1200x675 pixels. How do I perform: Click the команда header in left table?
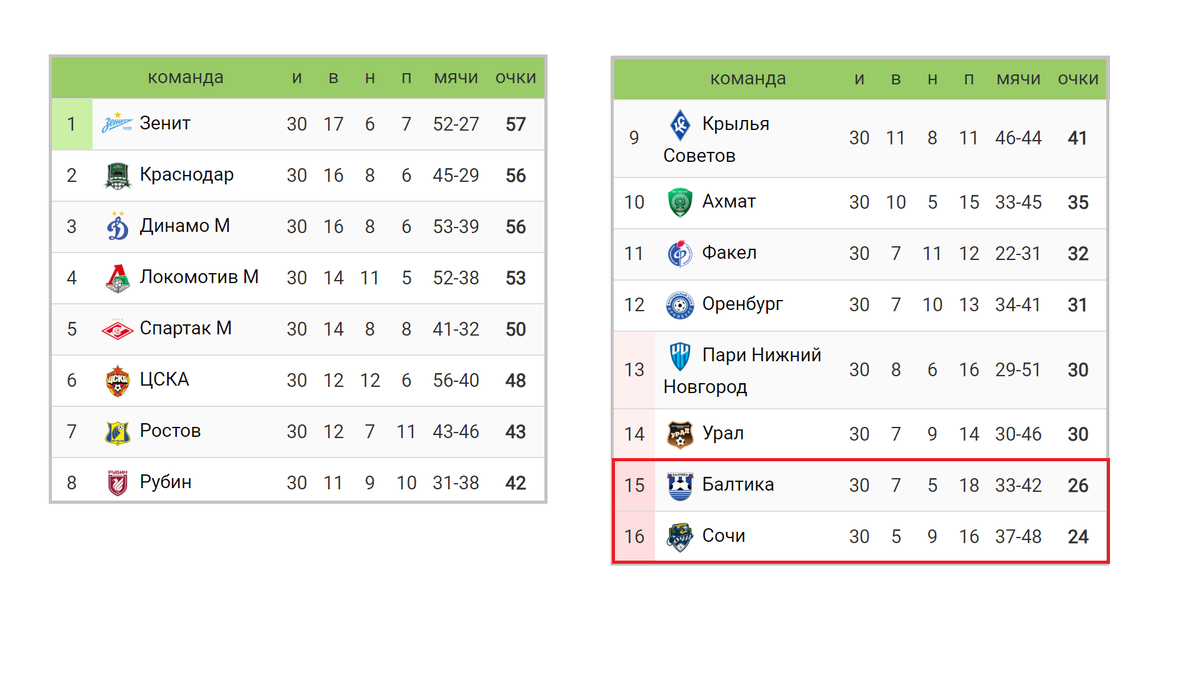(186, 78)
